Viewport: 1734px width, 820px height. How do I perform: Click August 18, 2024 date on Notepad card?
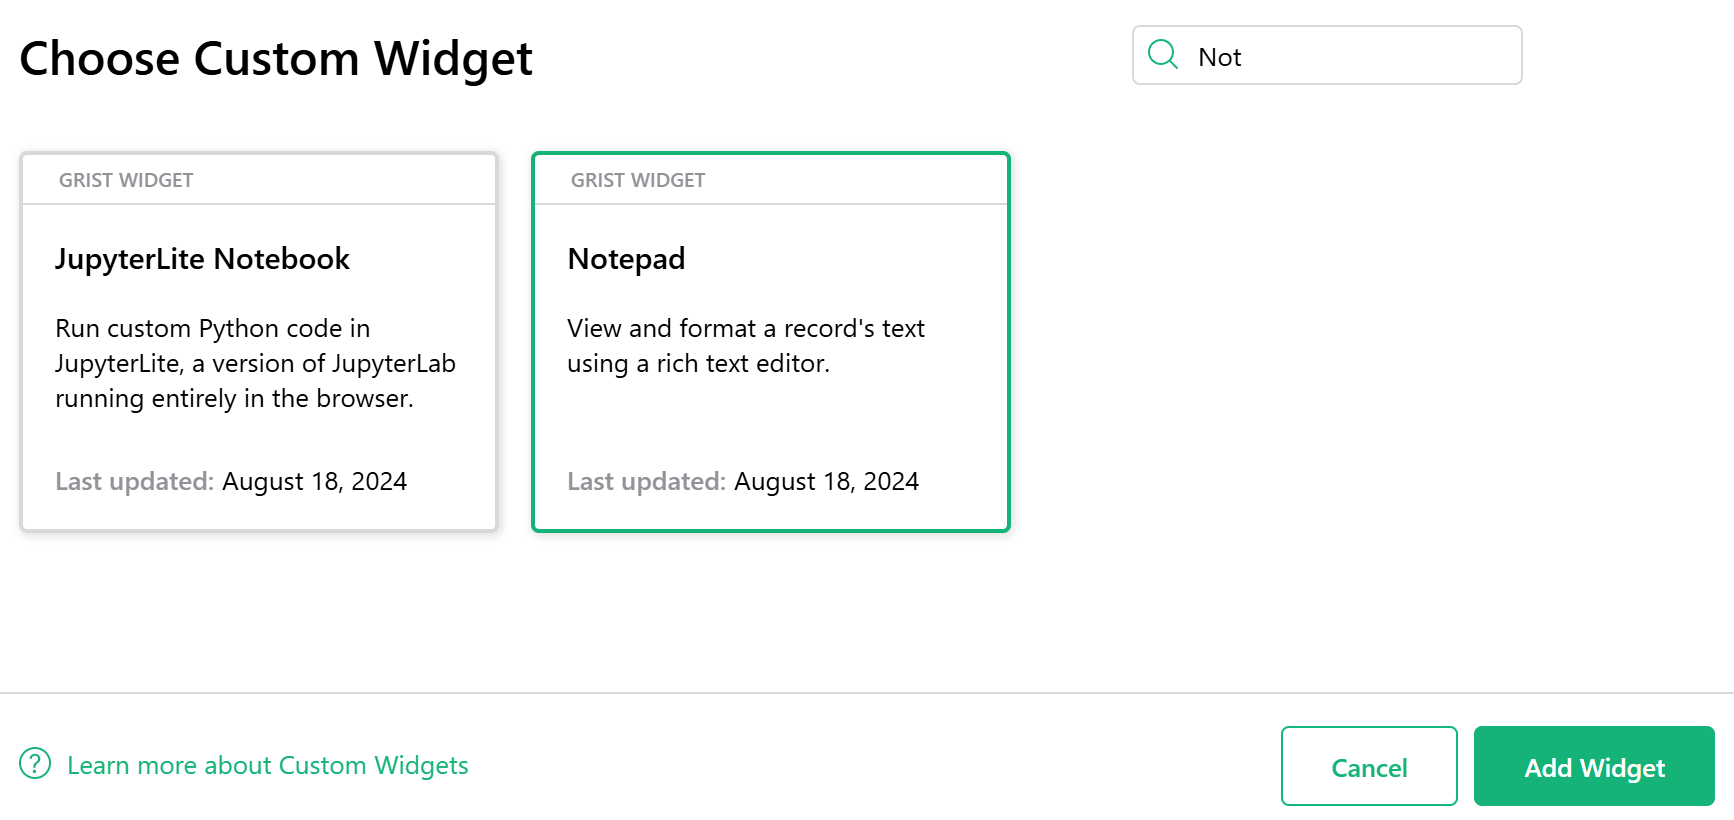pos(826,482)
